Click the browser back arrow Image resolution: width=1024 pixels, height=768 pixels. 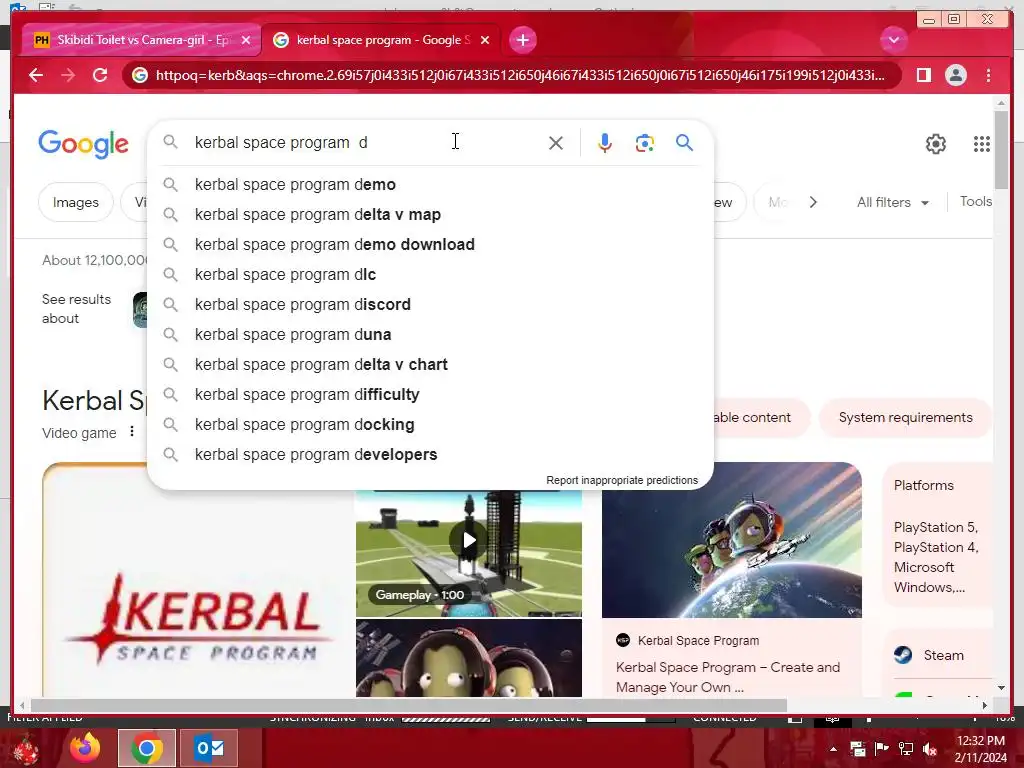36,75
